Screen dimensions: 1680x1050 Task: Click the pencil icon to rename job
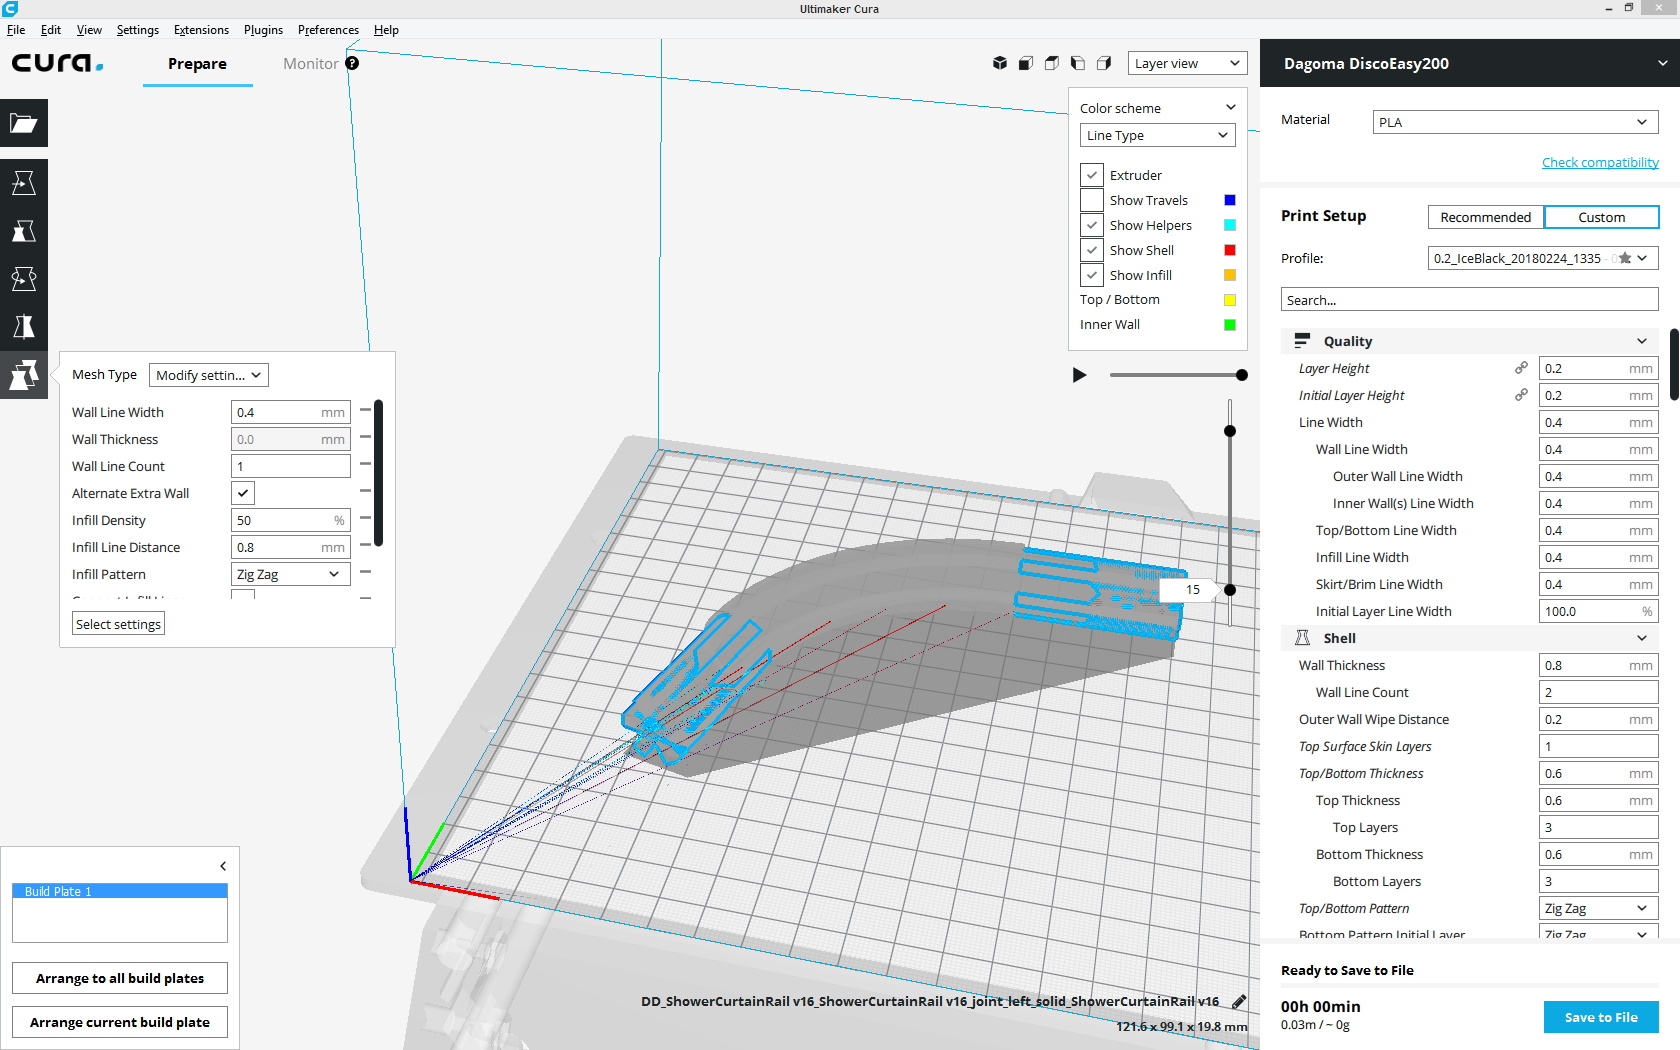pyautogui.click(x=1239, y=1001)
